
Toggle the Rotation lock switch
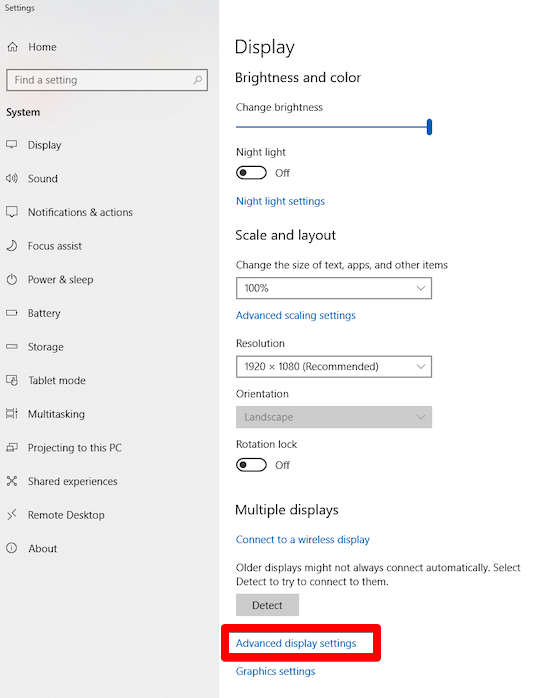[x=251, y=465]
